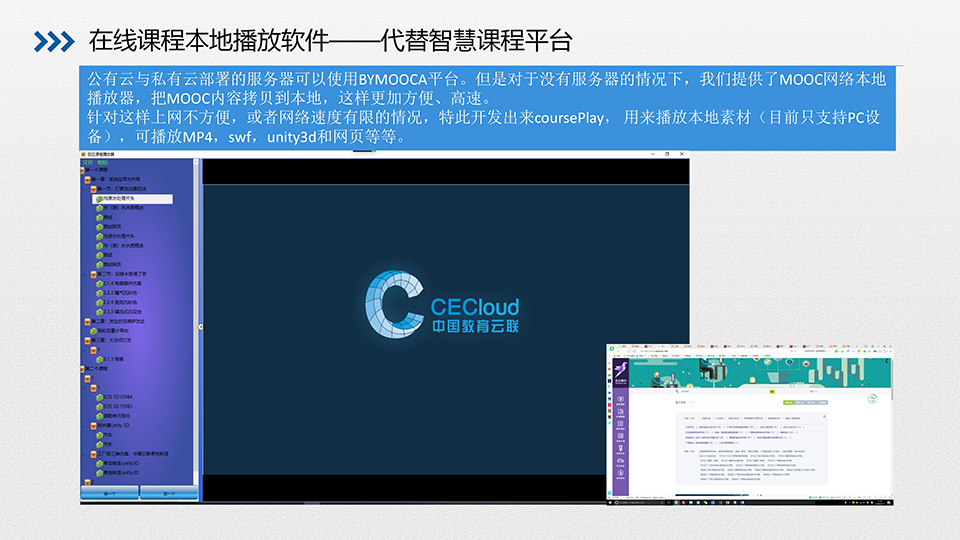This screenshot has height=540, width=960.
Task: Toggle arrow beside 工厂级三维仿真 node
Action: (83, 453)
